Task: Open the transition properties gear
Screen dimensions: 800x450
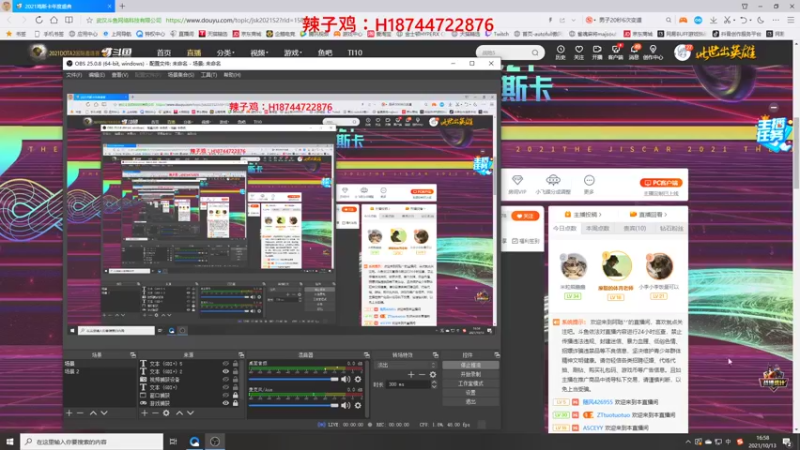Action: click(x=433, y=374)
